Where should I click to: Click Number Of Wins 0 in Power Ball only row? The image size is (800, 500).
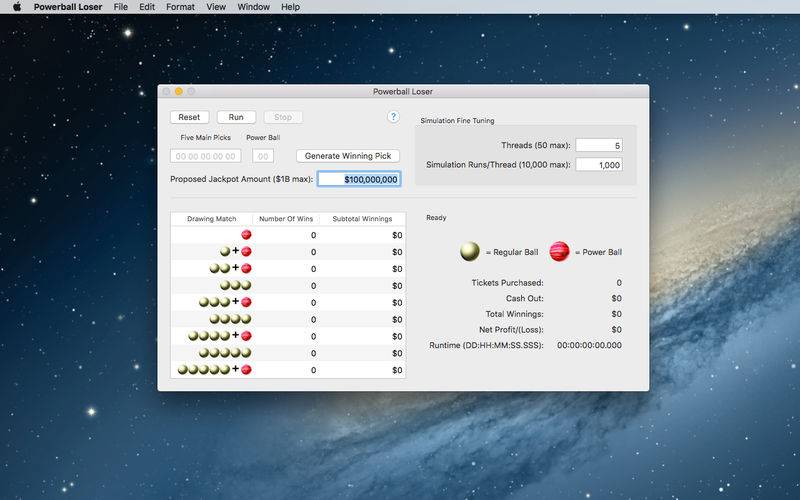[x=313, y=235]
